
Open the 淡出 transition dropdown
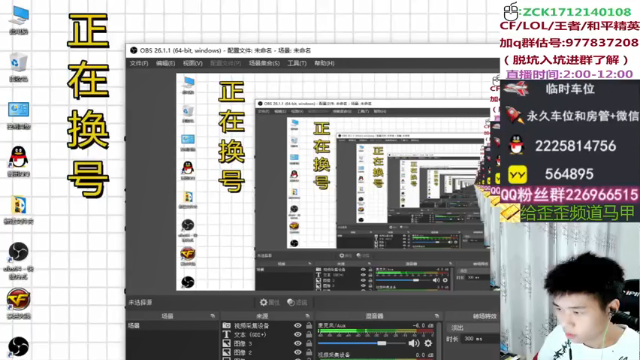point(474,328)
